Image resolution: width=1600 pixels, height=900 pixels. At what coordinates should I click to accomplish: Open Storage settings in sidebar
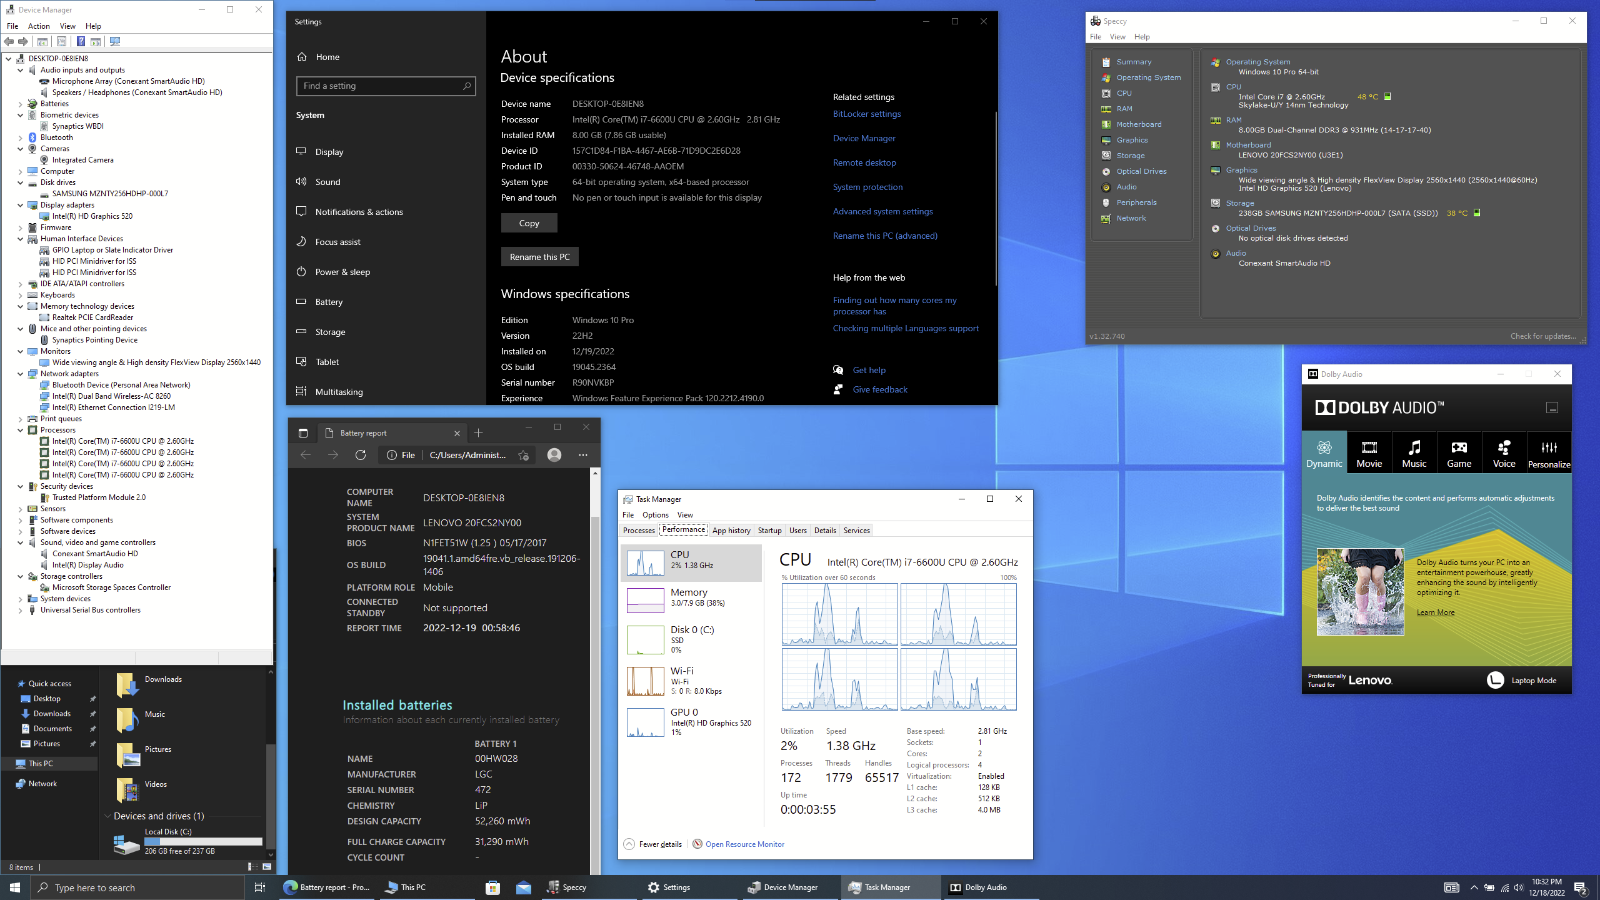pos(330,332)
